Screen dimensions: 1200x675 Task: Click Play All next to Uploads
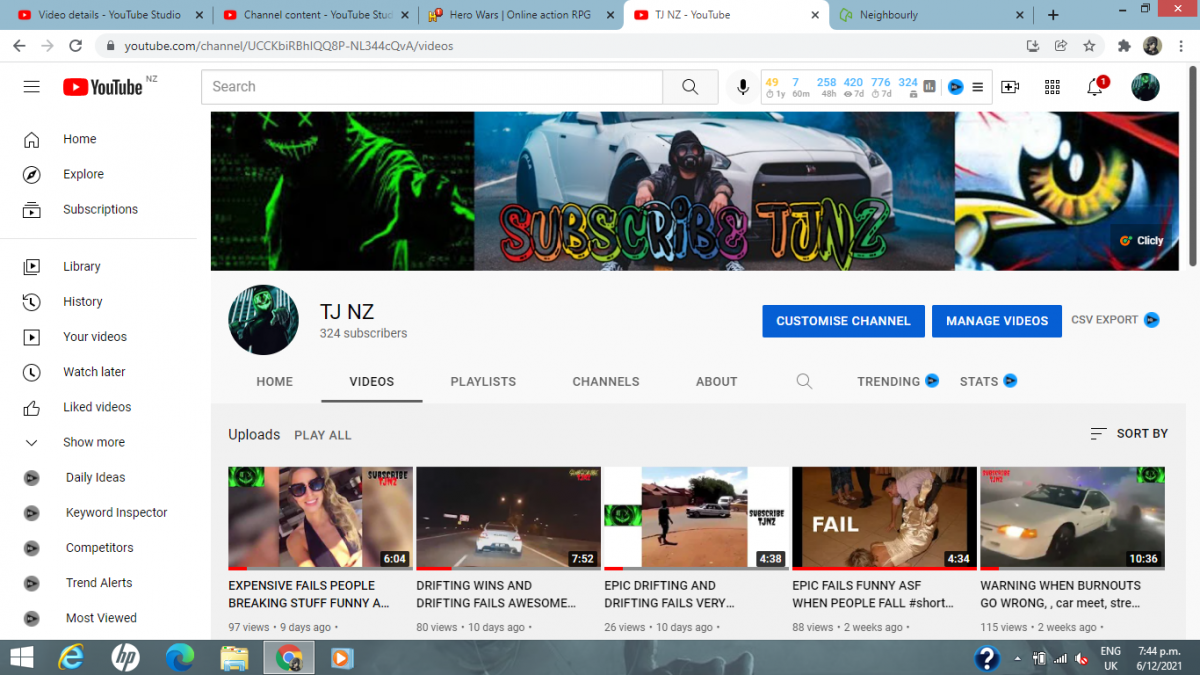tap(322, 435)
